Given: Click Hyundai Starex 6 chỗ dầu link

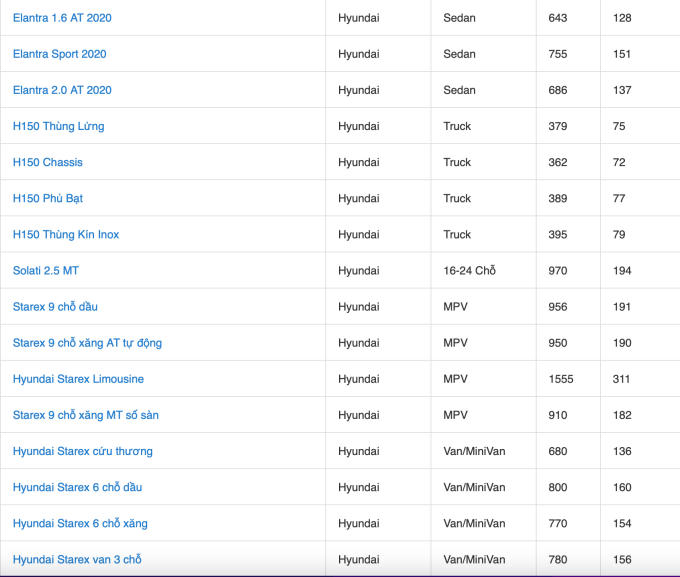Looking at the screenshot, I should pyautogui.click(x=77, y=487).
